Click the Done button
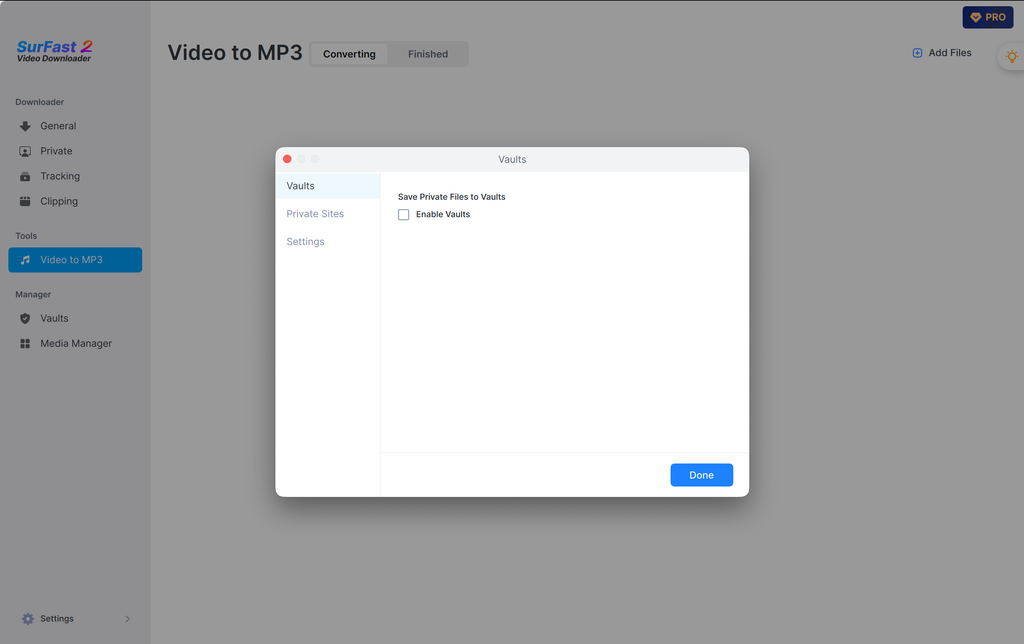The image size is (1024, 644). [701, 475]
